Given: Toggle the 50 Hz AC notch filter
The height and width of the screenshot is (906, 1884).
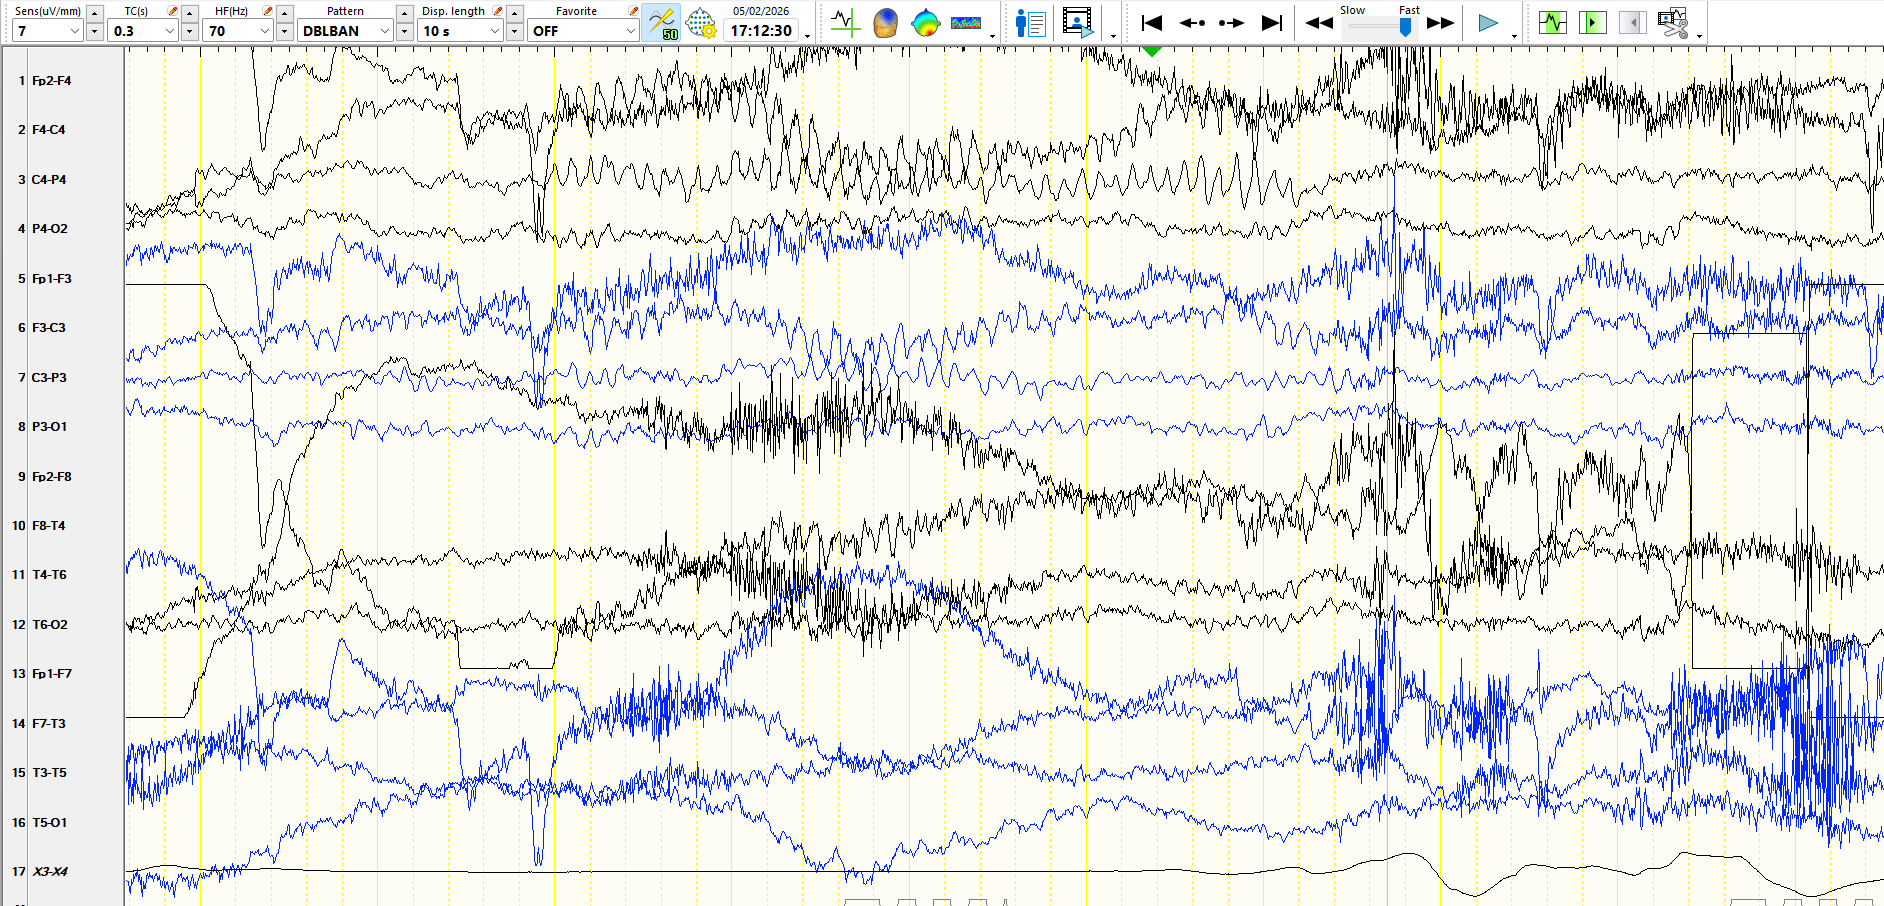Looking at the screenshot, I should tap(661, 22).
